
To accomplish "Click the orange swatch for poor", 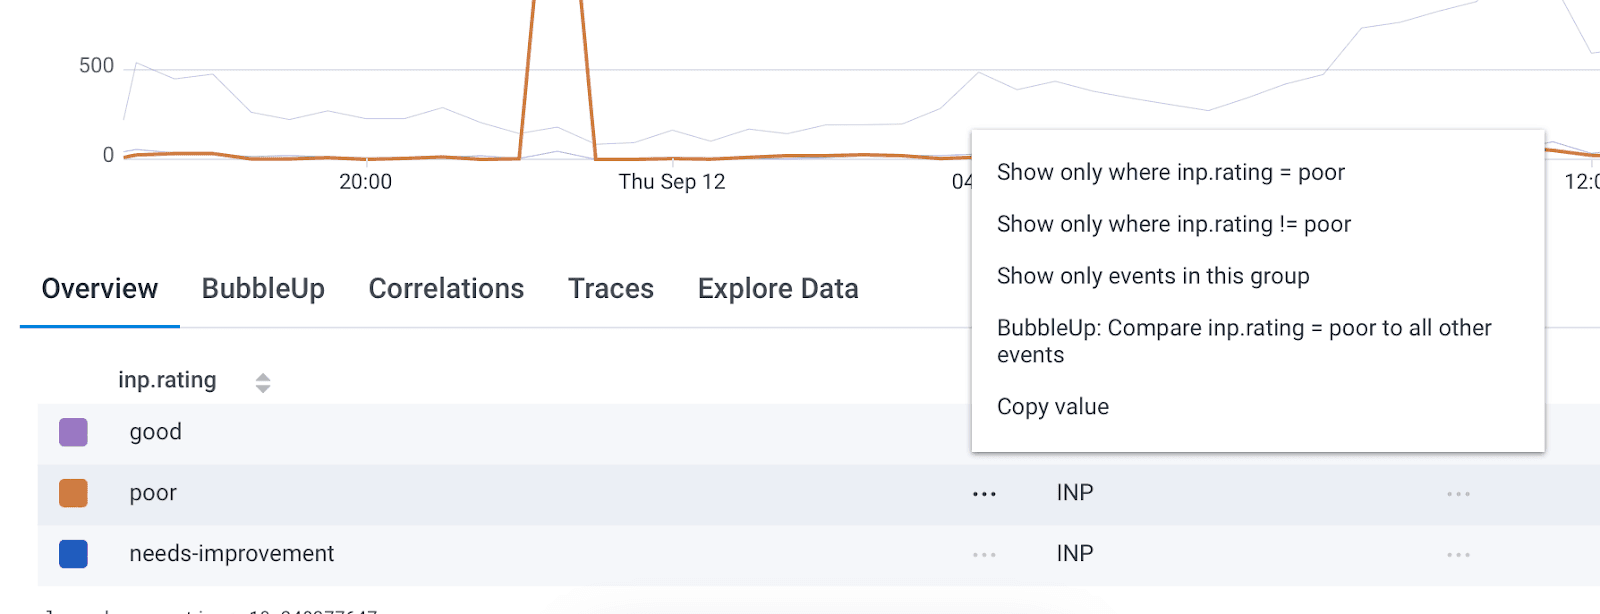I will tap(73, 493).
